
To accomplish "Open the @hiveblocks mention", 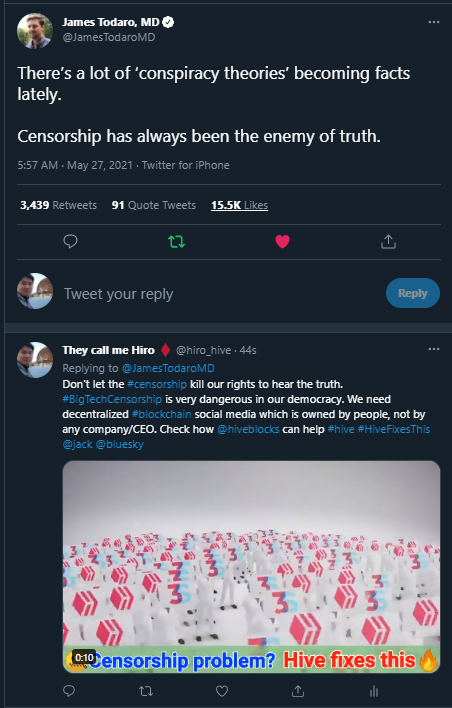I will (x=248, y=429).
